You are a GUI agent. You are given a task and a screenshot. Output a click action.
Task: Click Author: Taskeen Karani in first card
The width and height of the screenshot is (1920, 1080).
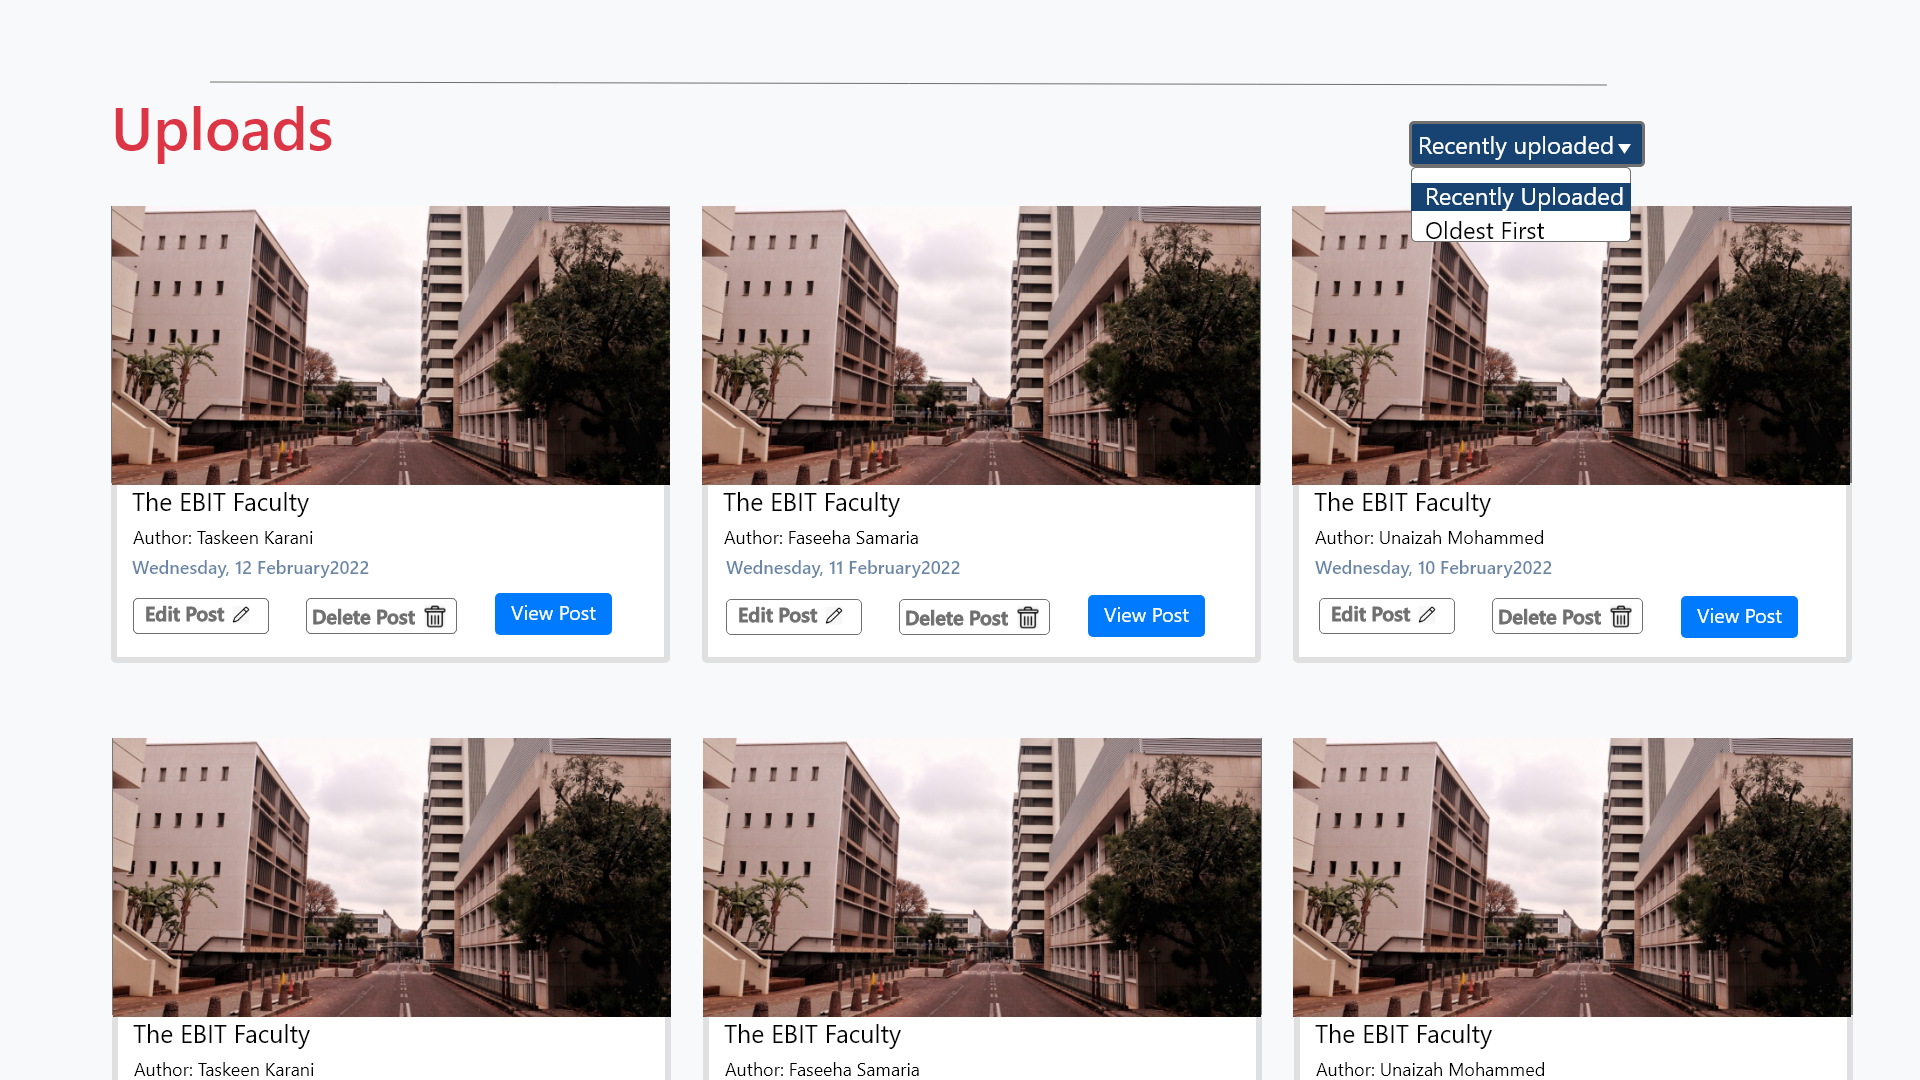pyautogui.click(x=223, y=538)
